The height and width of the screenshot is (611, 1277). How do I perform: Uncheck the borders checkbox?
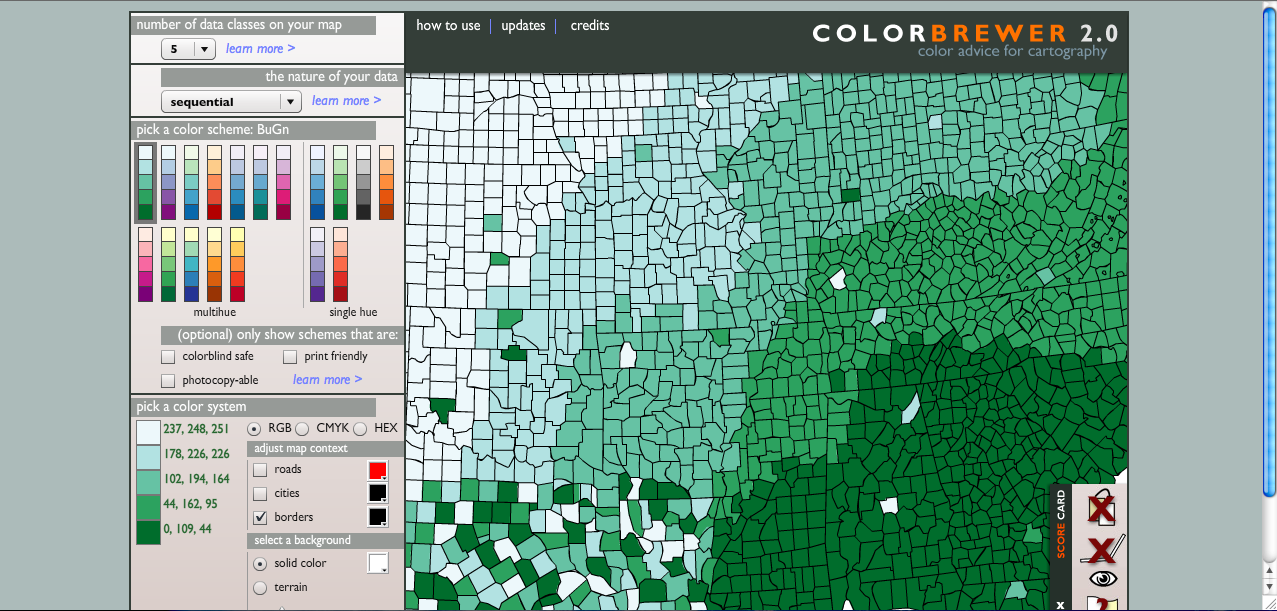click(260, 517)
